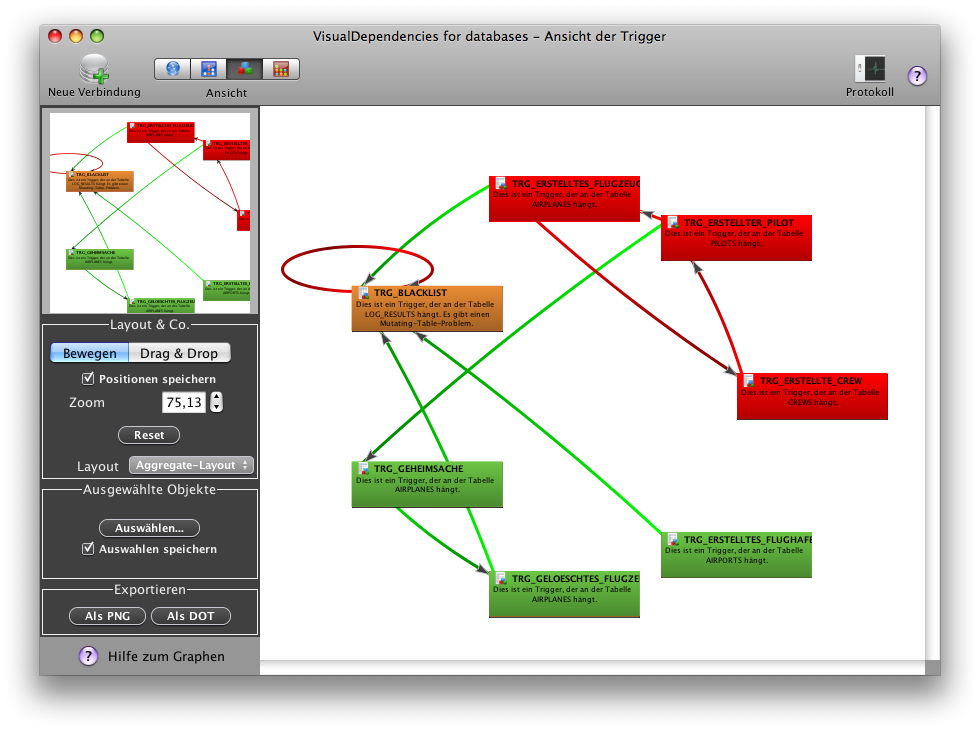This screenshot has height=730, width=980.
Task: Click the purple help icon in toolbar
Action: [x=917, y=76]
